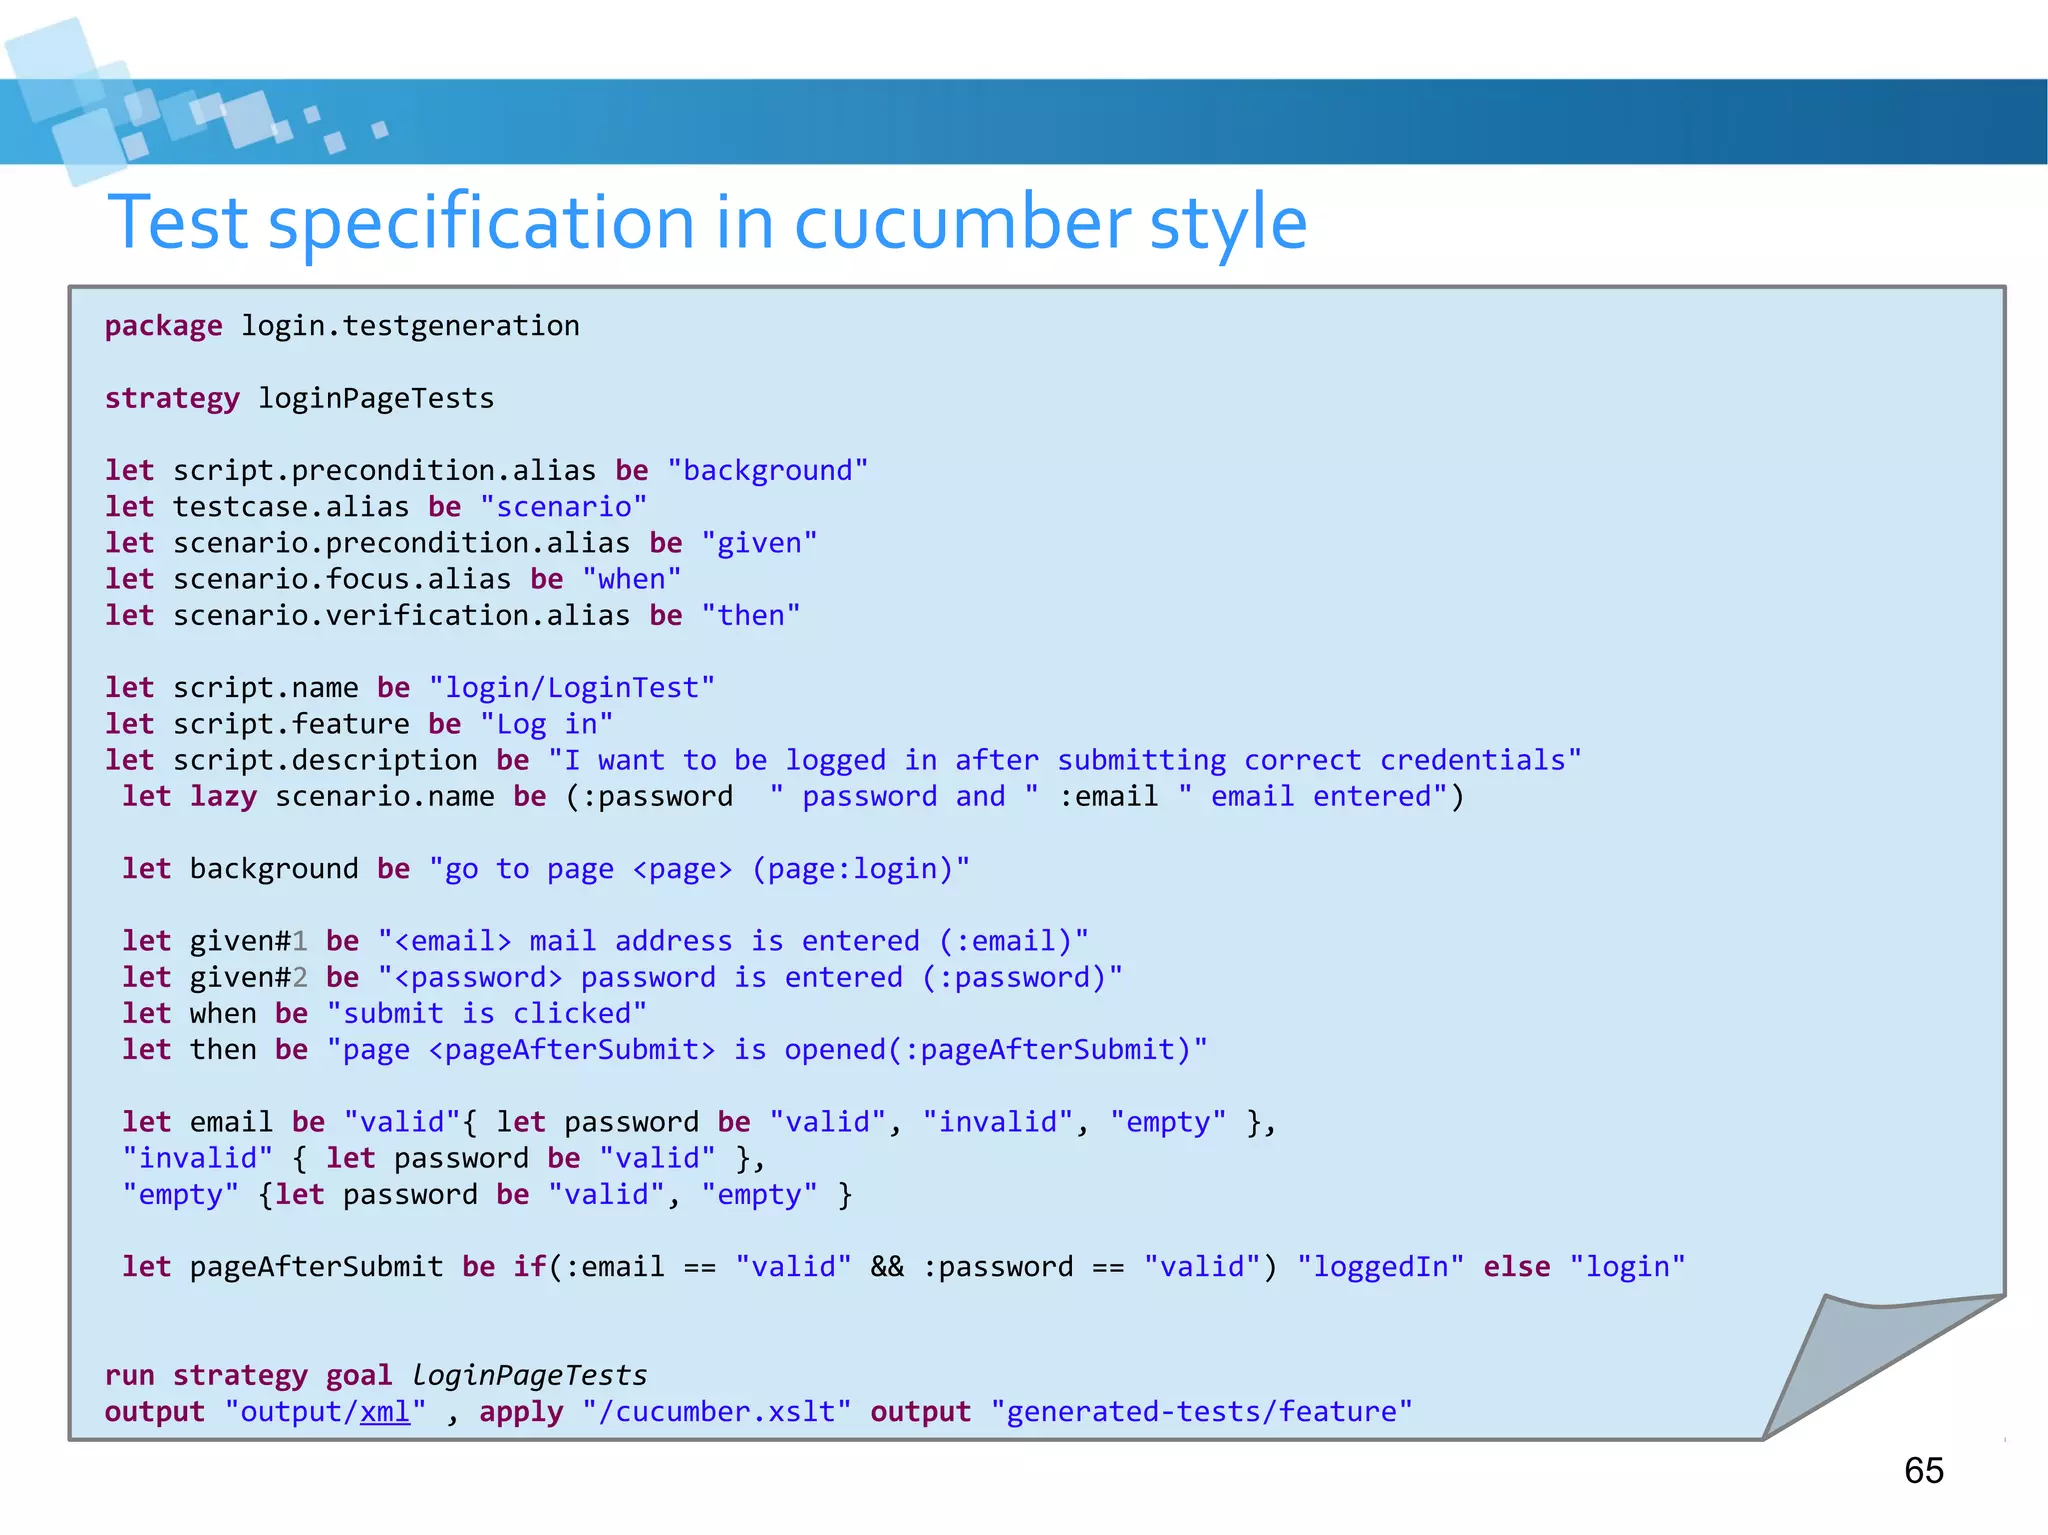Image resolution: width=2048 pixels, height=1535 pixels.
Task: Click the 'let then be' line
Action: [x=665, y=1050]
